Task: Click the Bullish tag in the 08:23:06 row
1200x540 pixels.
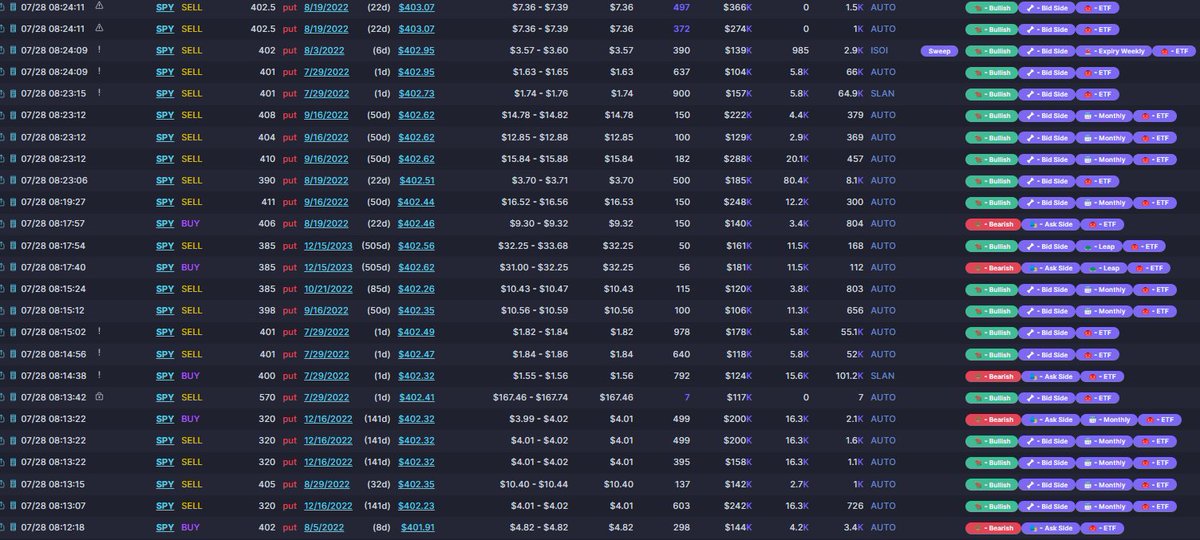Action: point(991,181)
